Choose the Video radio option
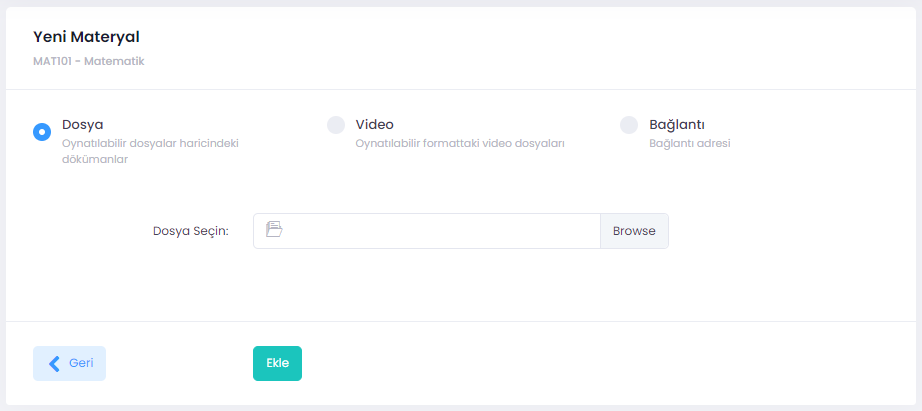The width and height of the screenshot is (922, 411). click(336, 125)
